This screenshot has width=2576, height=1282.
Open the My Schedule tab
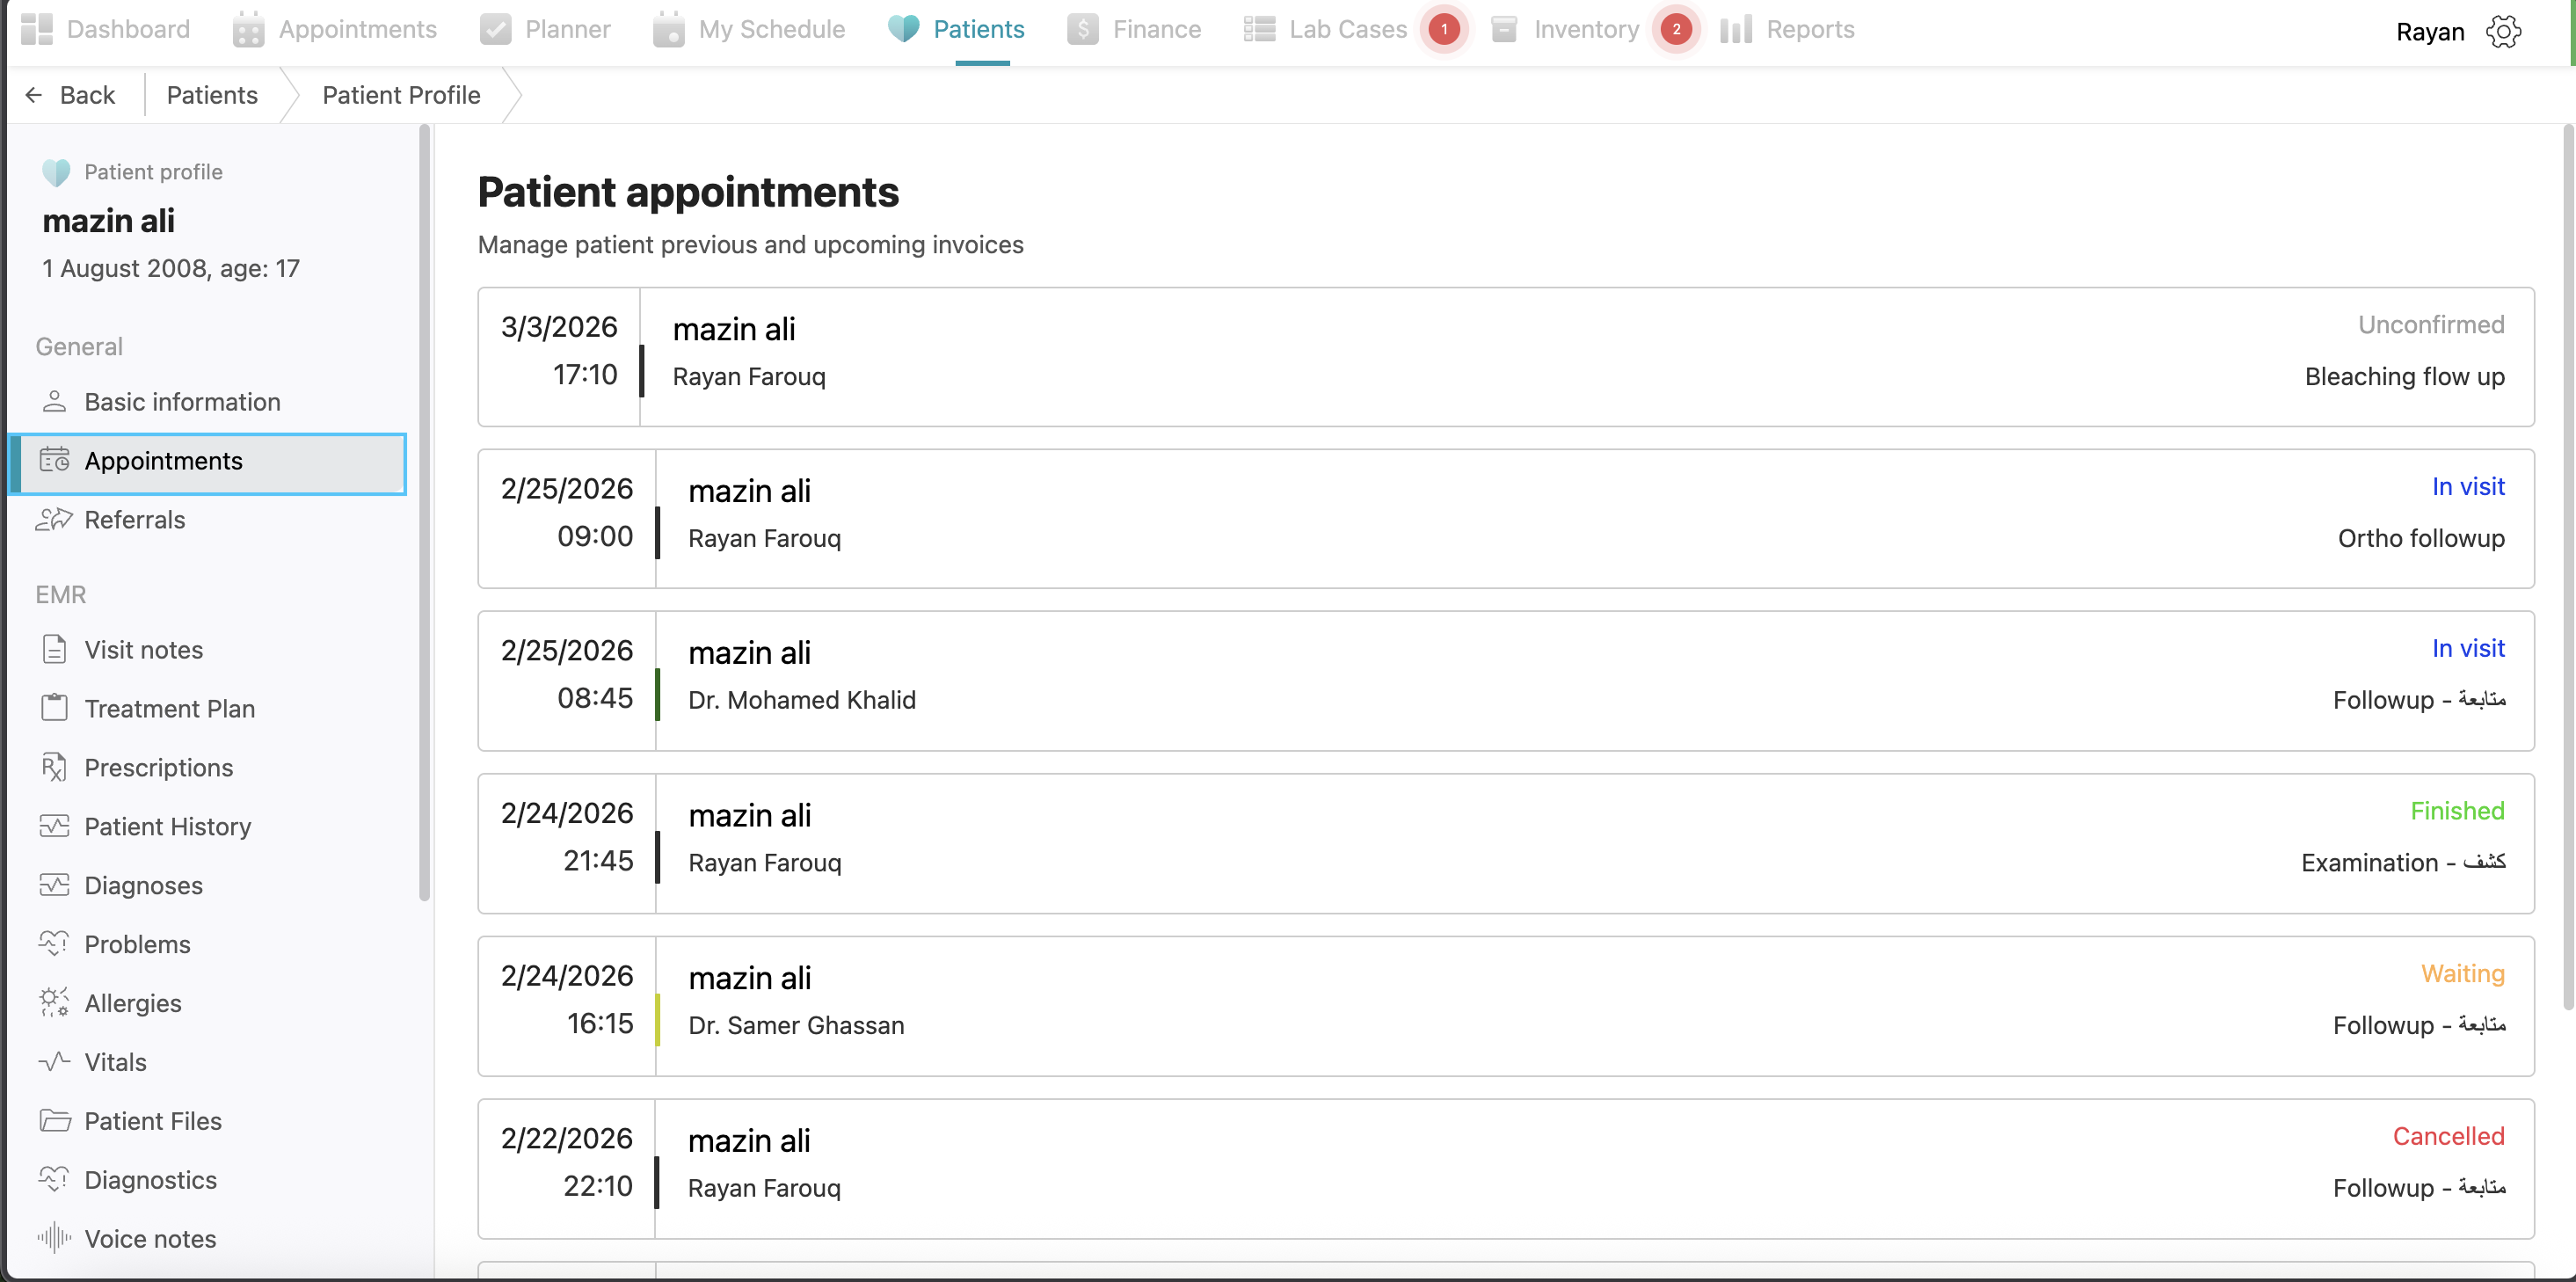click(749, 29)
